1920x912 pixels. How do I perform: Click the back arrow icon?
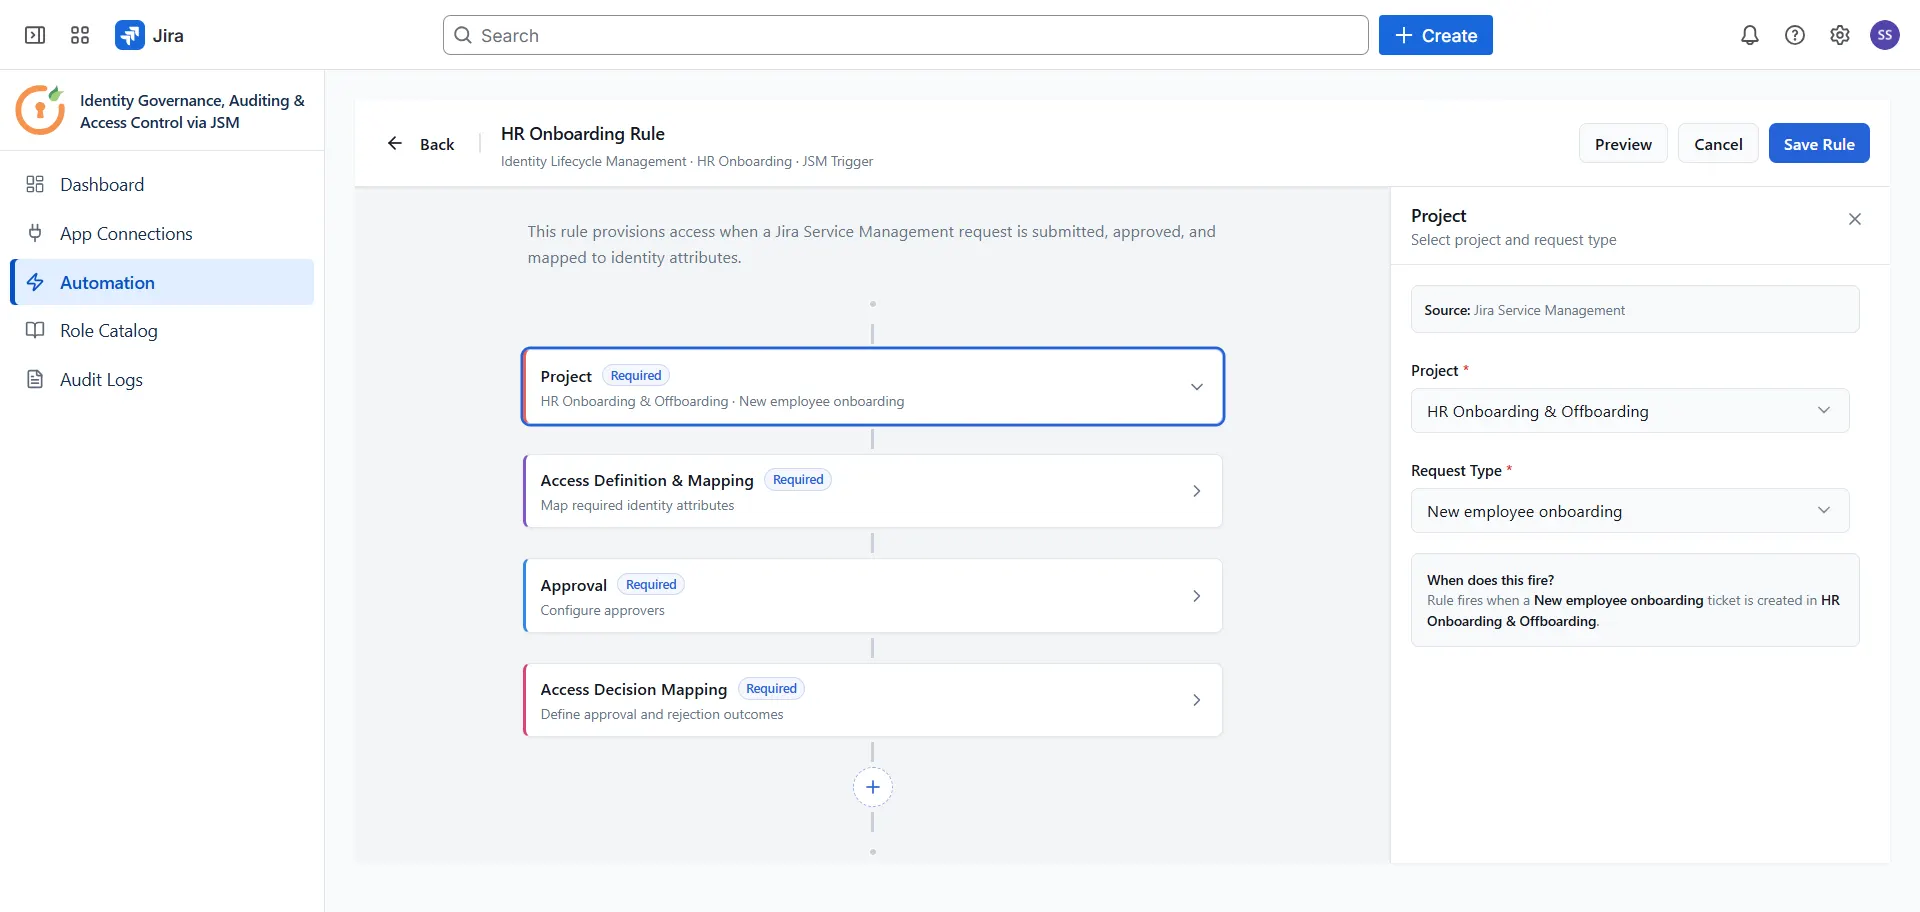coord(395,143)
